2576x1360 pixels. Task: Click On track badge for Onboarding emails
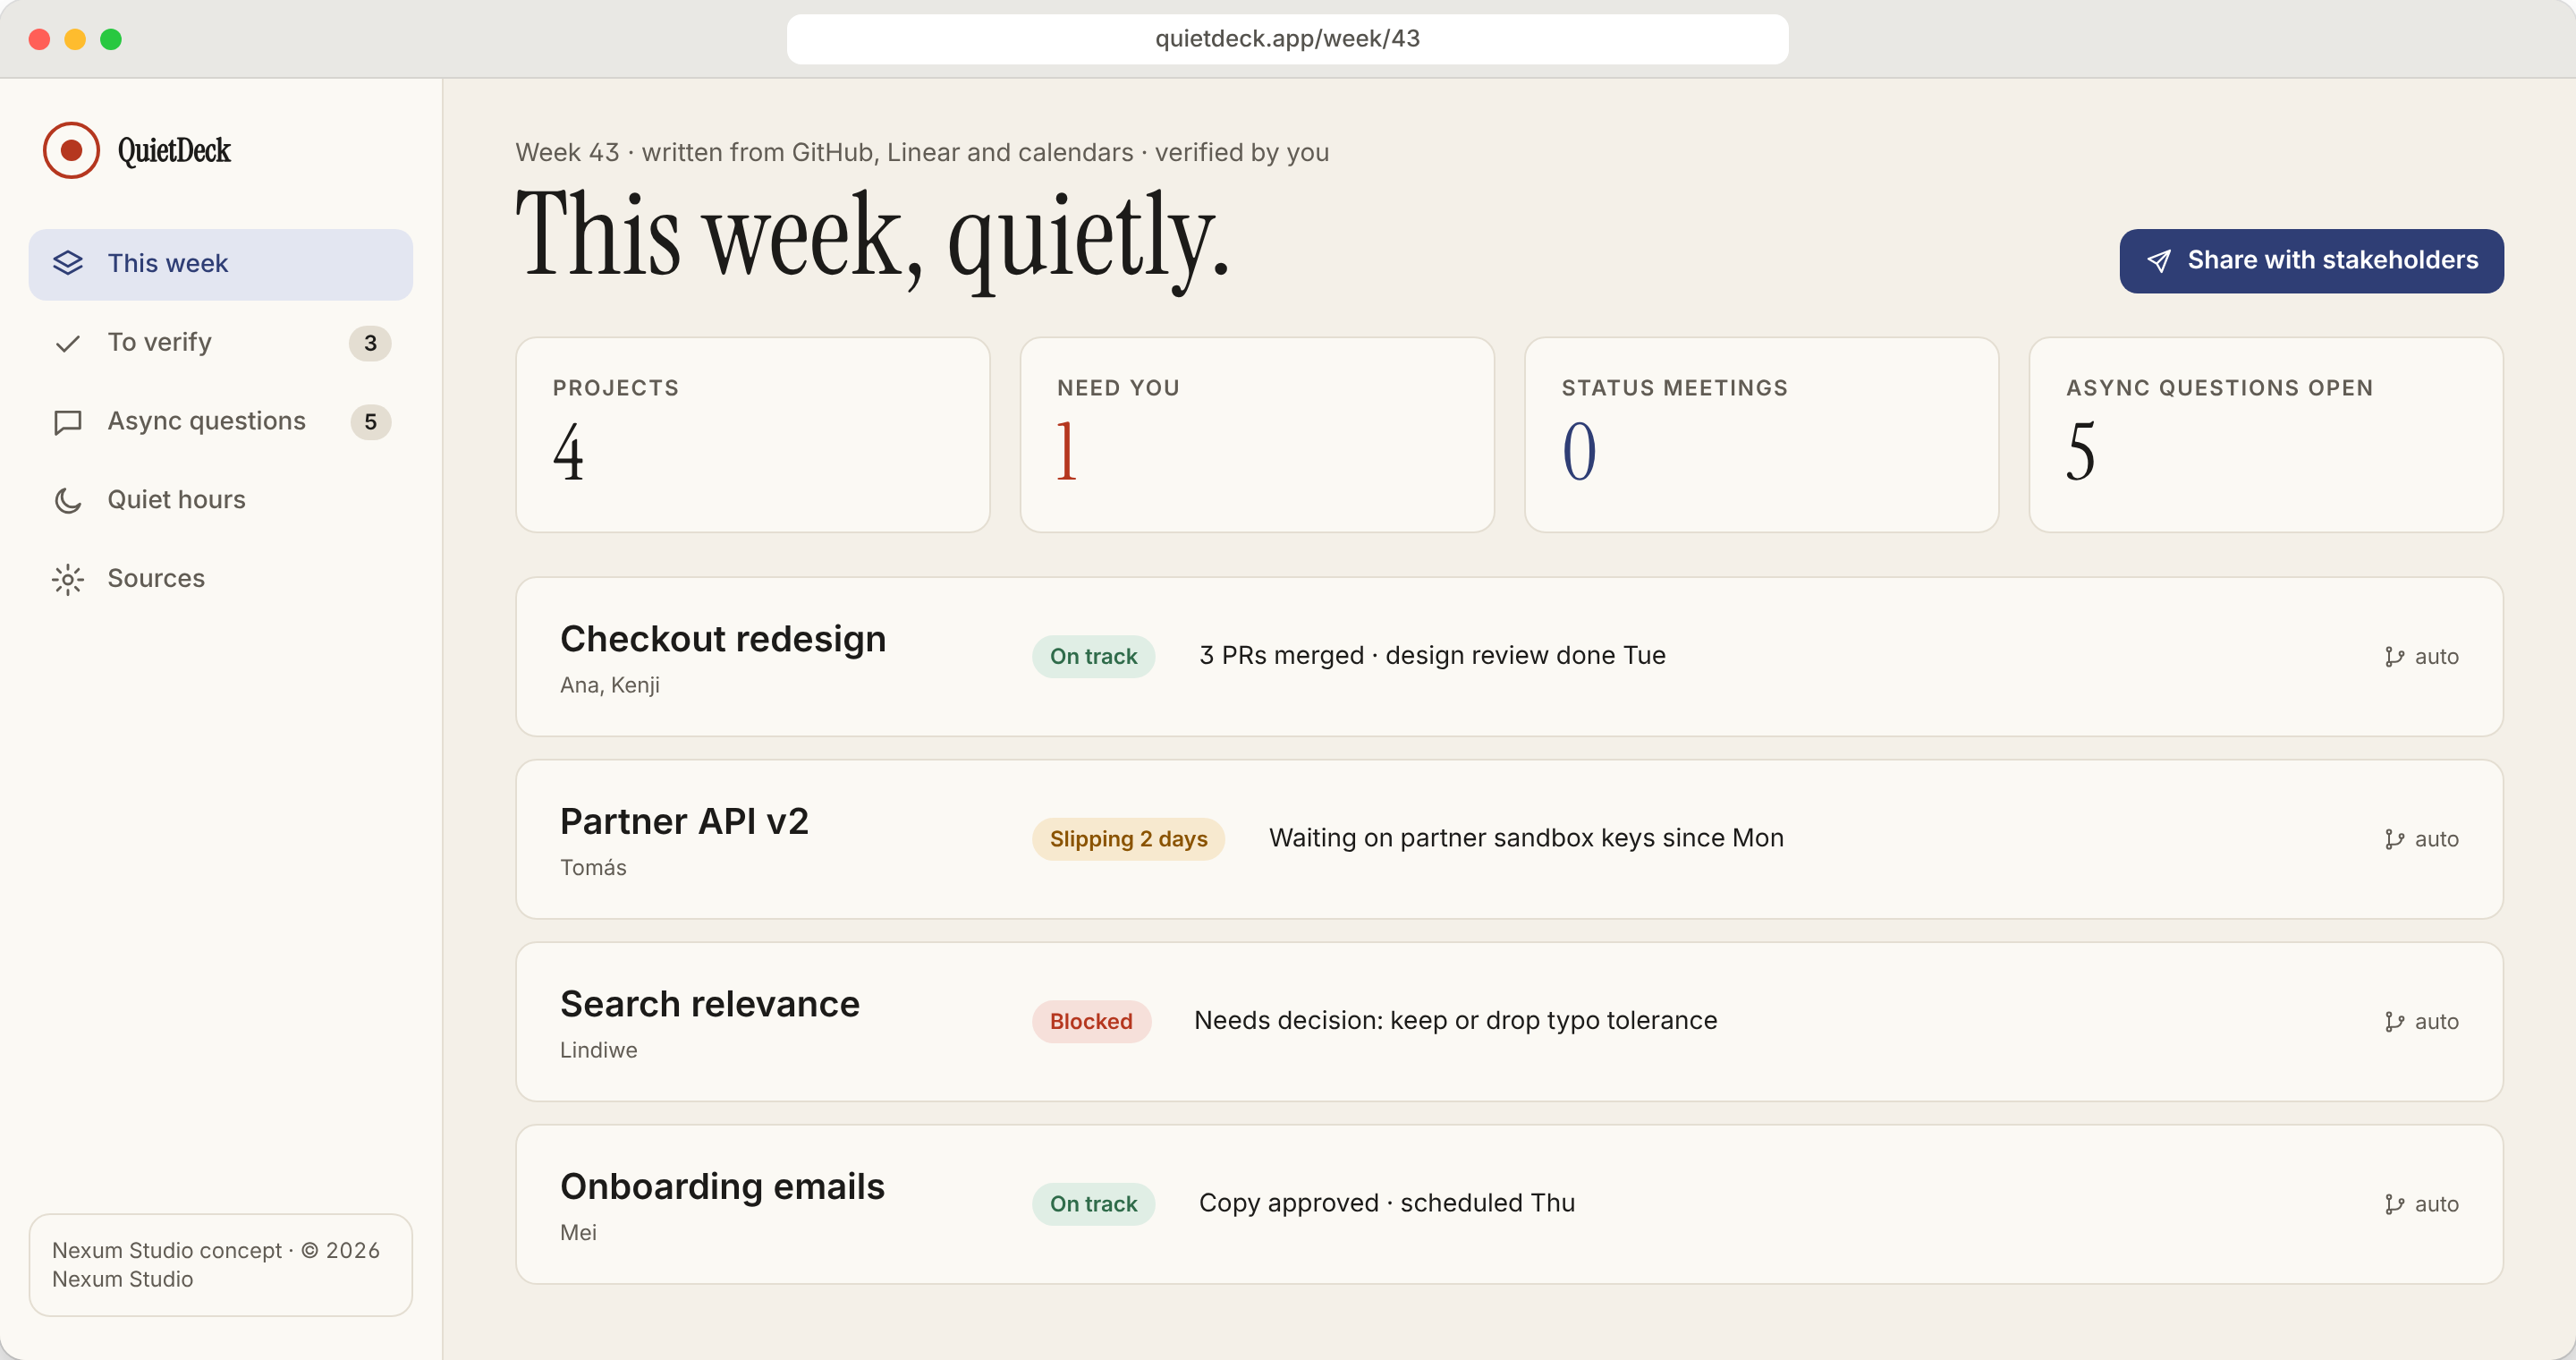[x=1093, y=1204]
